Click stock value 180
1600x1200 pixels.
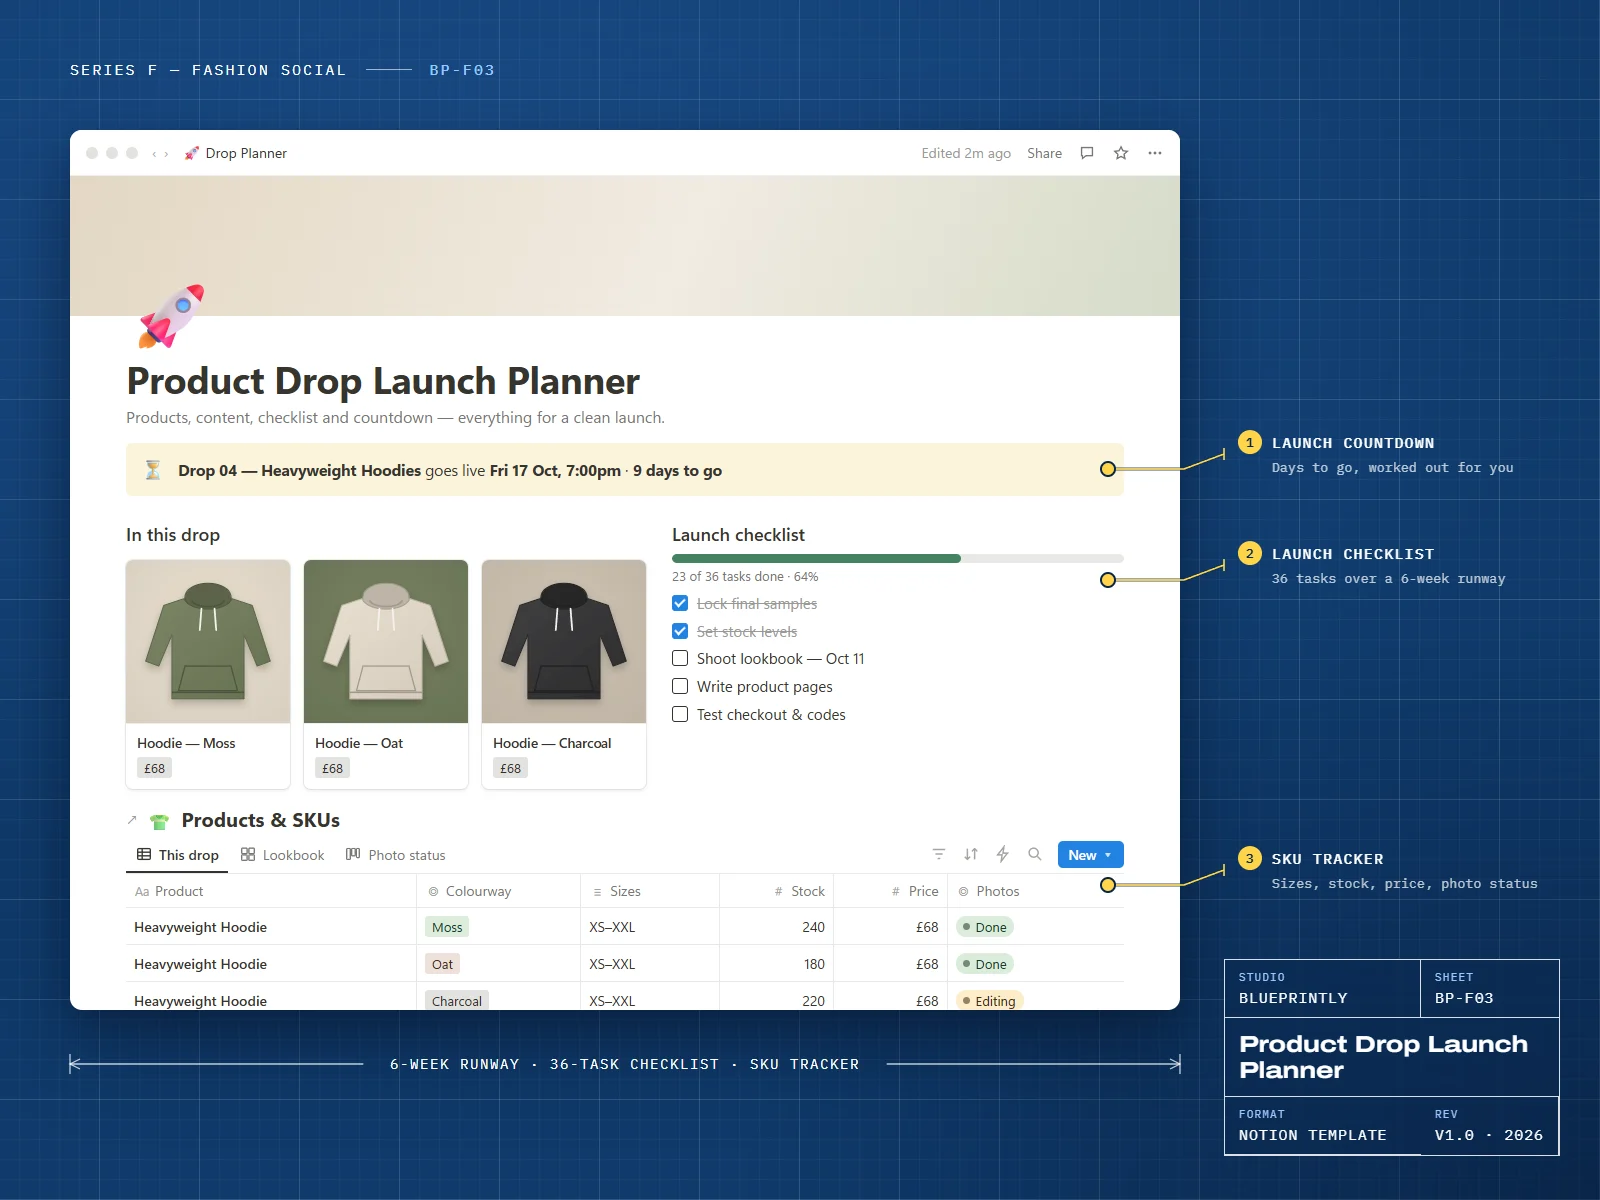(x=814, y=964)
